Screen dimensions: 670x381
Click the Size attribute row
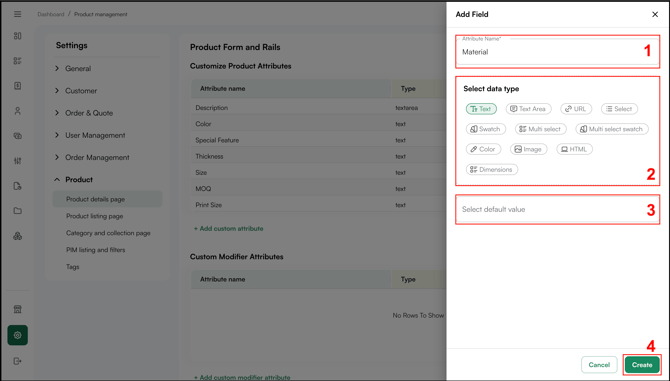(318, 173)
